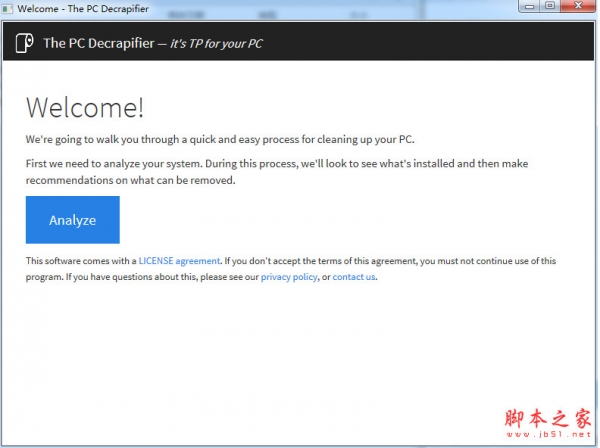Screen dimensions: 600x448
Task: Click the header title 'The PC Decrapifier'
Action: tap(99, 43)
